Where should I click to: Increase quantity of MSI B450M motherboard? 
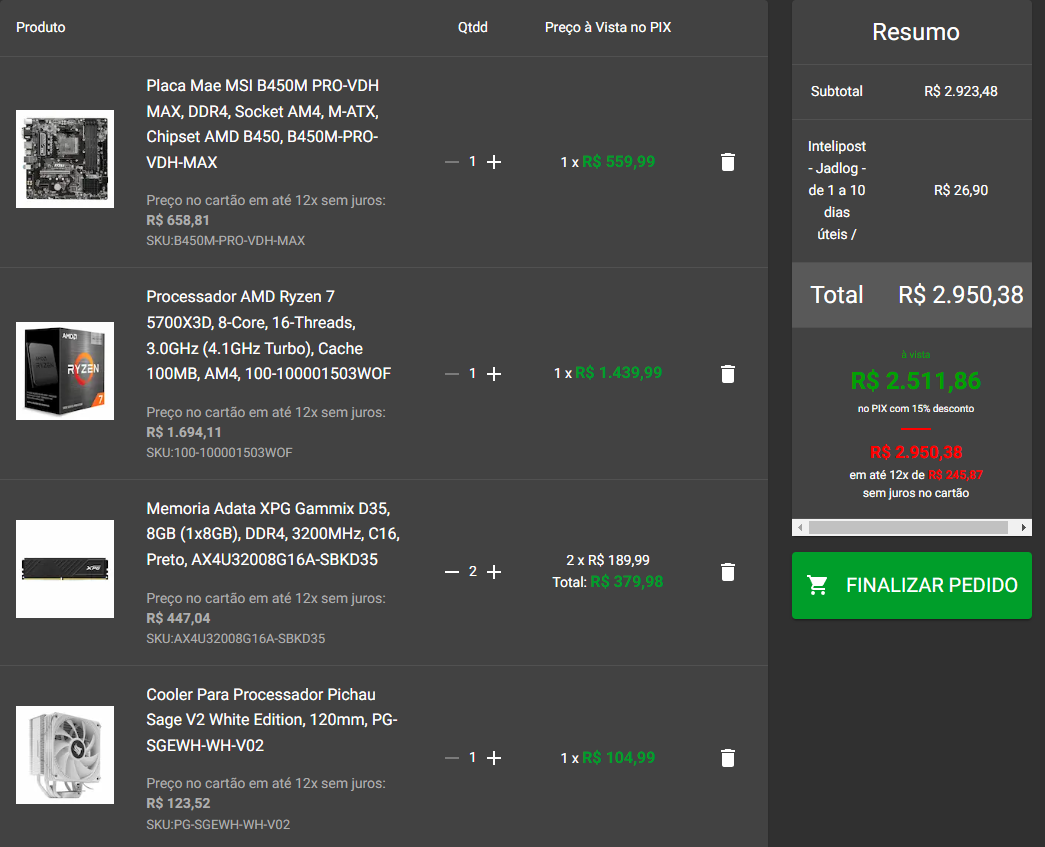click(494, 162)
